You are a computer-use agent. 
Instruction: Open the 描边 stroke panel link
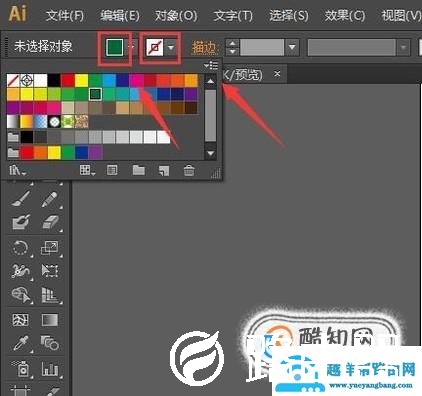tap(204, 48)
